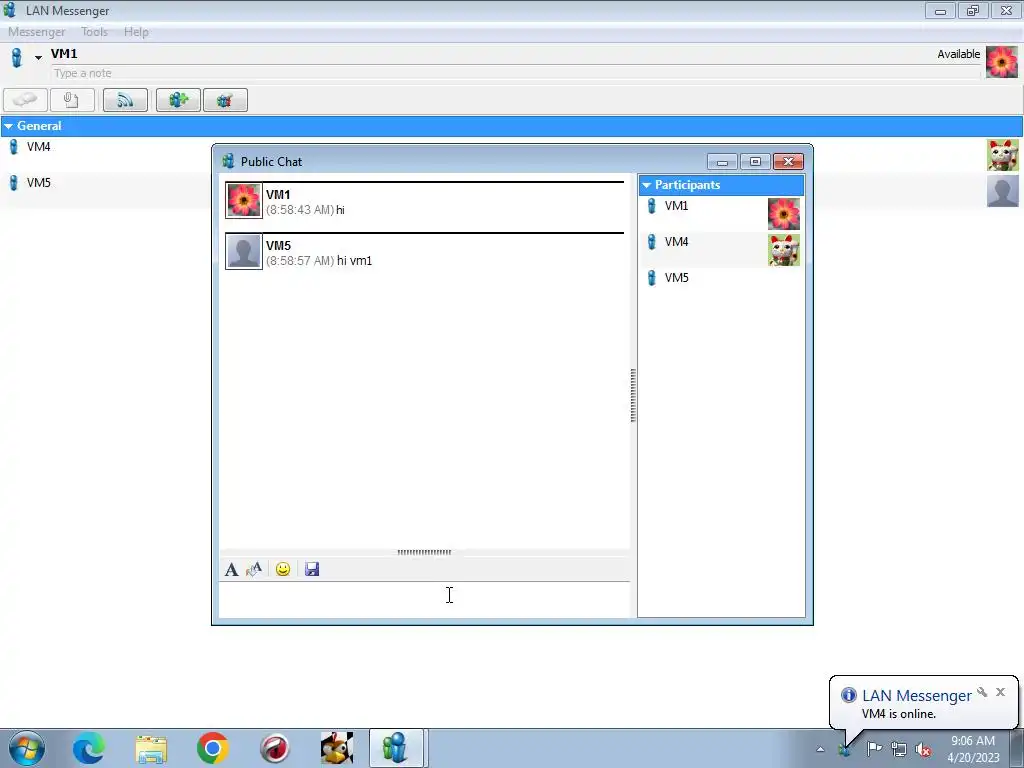This screenshot has width=1024, height=768.
Task: Click the broadcast message toolbar button
Action: 125,100
